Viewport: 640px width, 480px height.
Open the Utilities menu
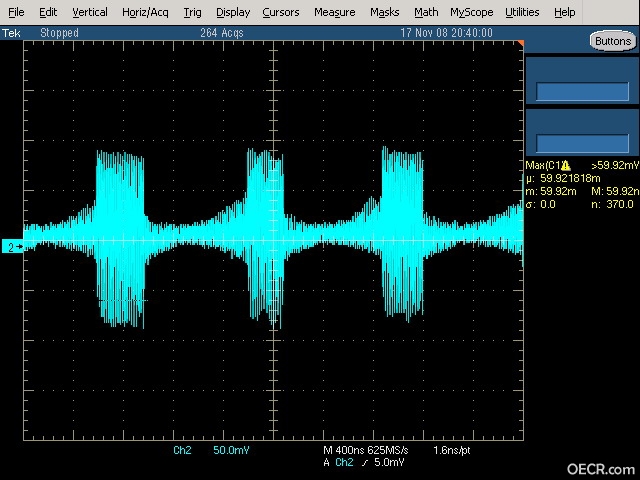pyautogui.click(x=522, y=12)
